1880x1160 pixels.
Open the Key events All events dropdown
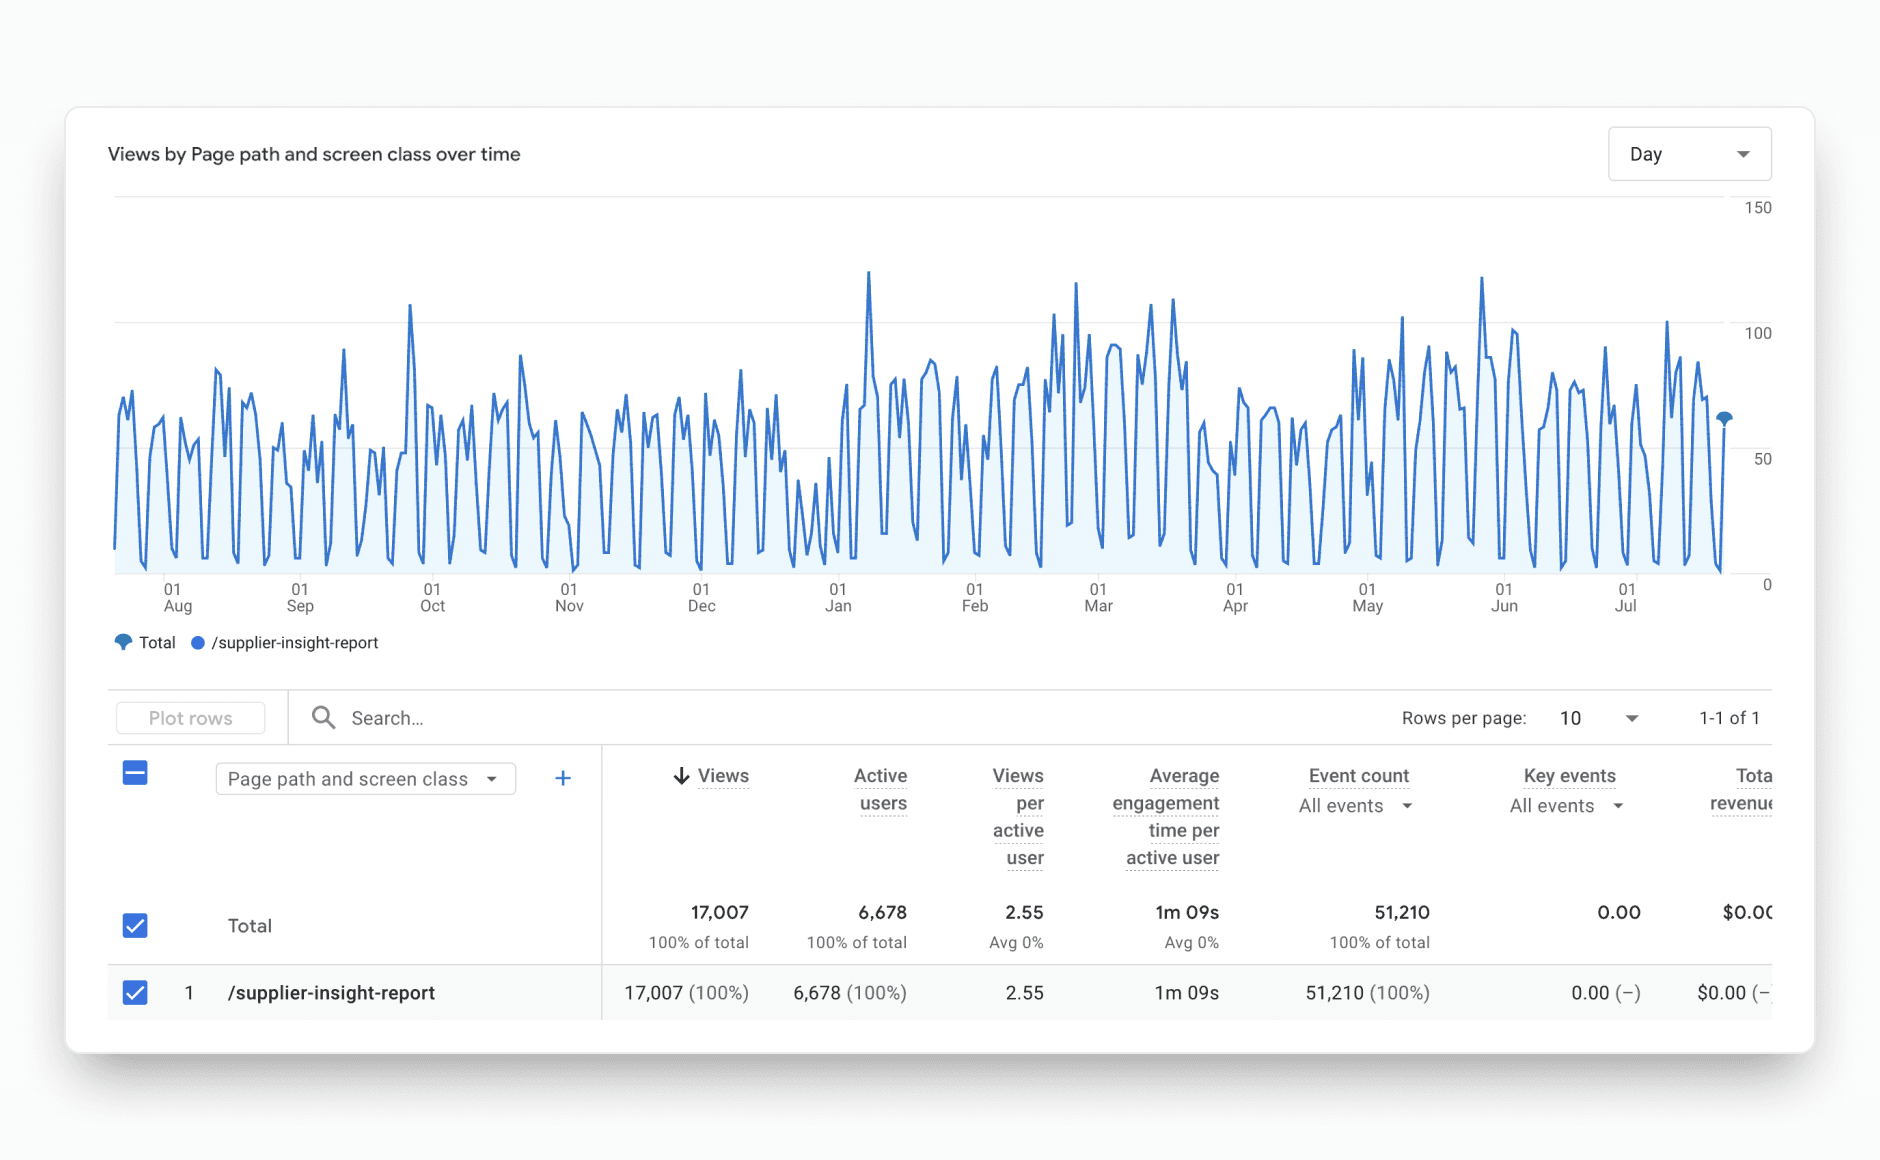[1566, 806]
